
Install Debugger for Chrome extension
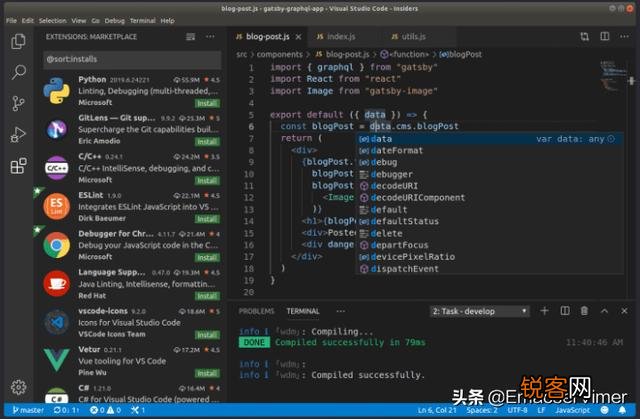(x=207, y=258)
